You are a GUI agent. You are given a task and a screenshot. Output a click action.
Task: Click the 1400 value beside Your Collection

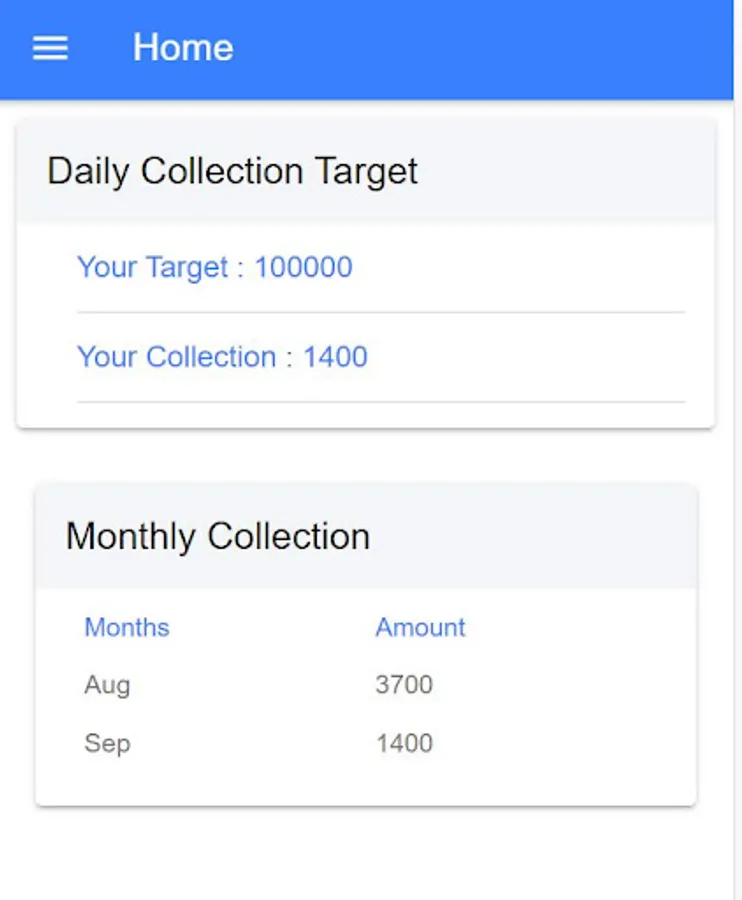point(335,357)
